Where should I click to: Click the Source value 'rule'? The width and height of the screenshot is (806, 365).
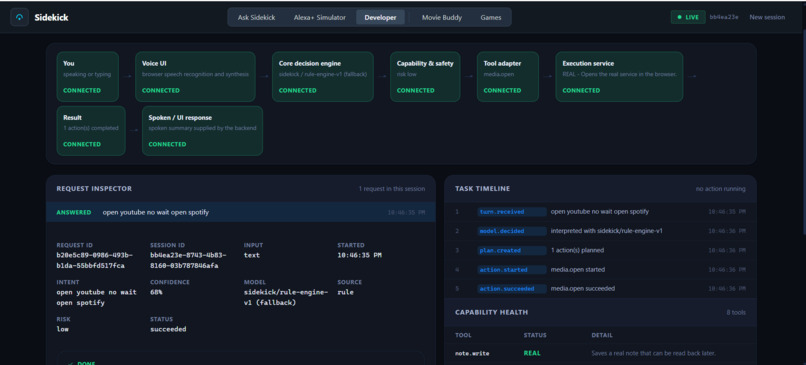345,292
